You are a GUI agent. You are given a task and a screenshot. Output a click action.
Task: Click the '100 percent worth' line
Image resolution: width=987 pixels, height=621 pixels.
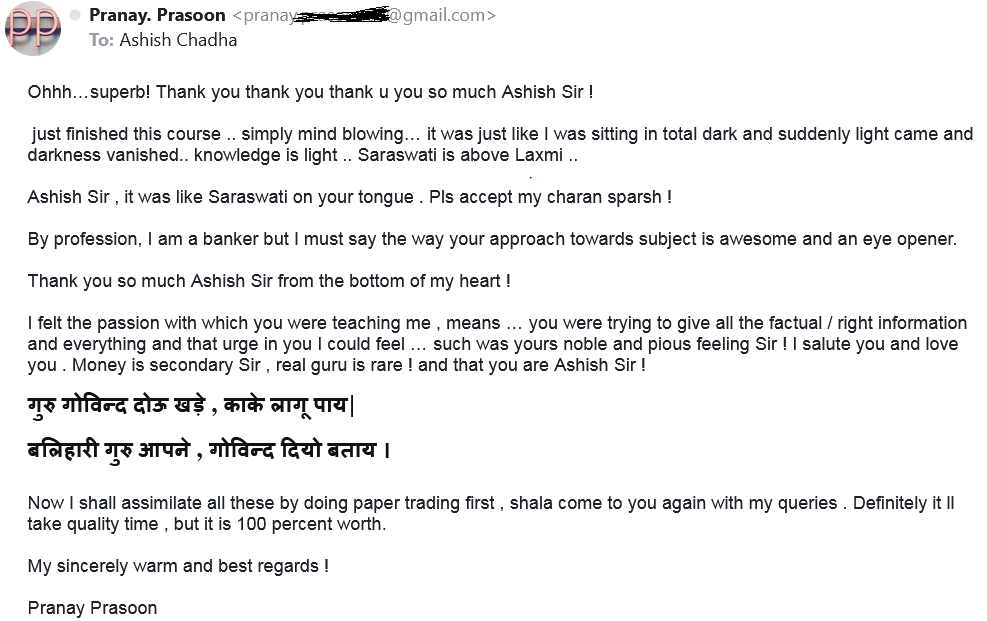206,524
